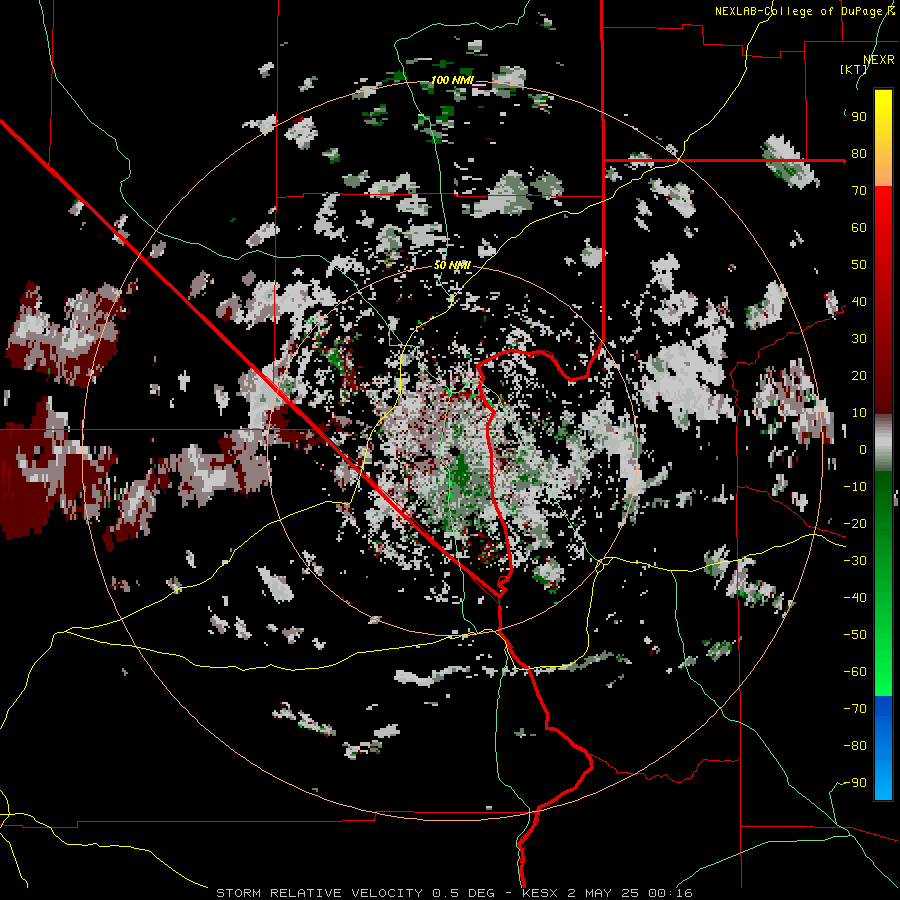Click the -10 value on the velocity scale
This screenshot has height=900, width=900.
855,487
